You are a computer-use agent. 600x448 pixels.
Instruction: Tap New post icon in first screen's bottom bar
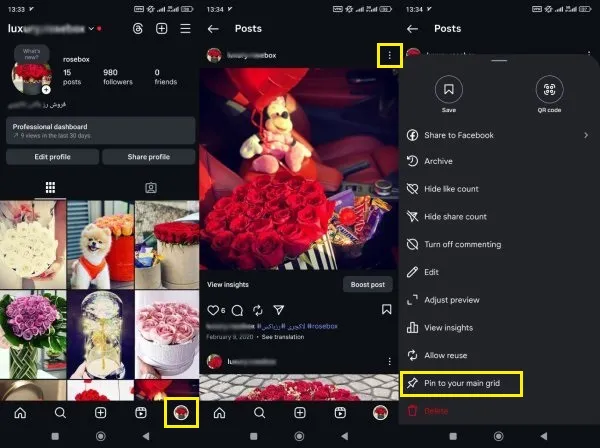point(101,413)
